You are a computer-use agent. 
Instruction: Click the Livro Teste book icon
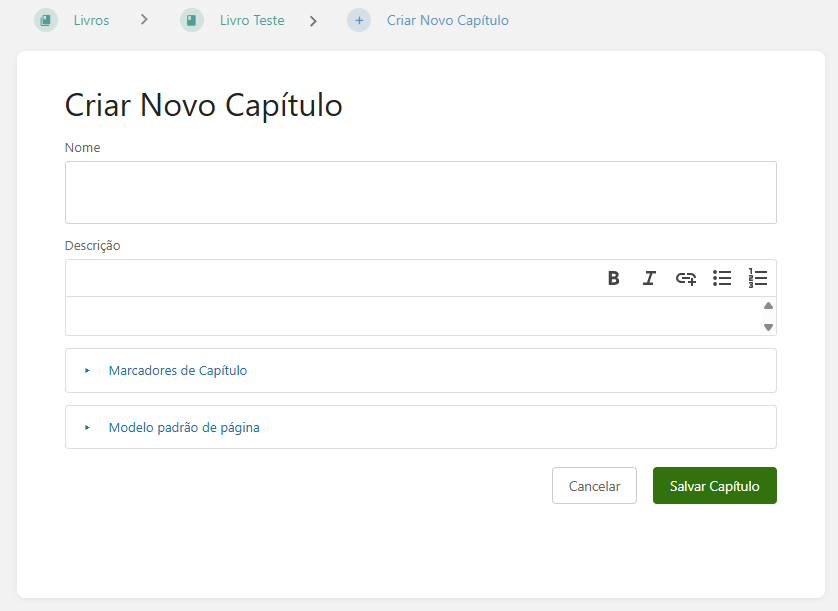click(x=192, y=20)
